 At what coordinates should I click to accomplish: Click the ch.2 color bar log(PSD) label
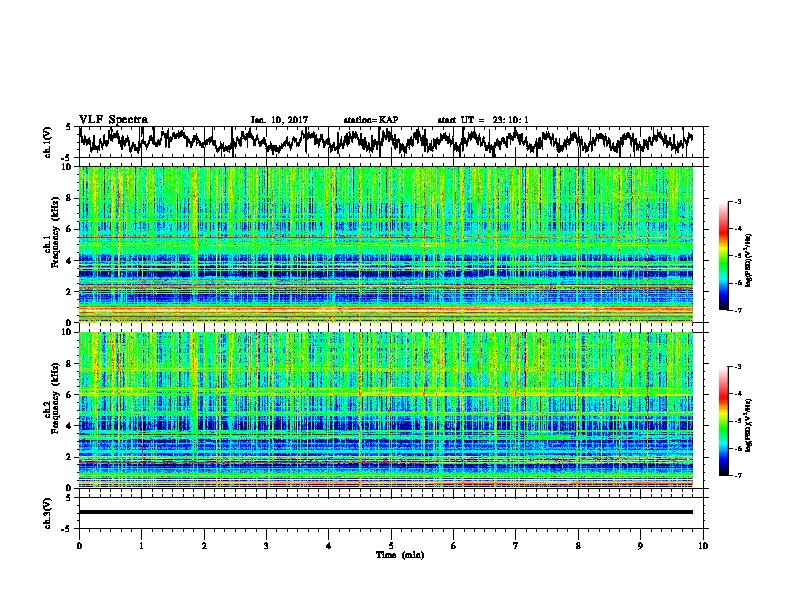click(x=749, y=425)
